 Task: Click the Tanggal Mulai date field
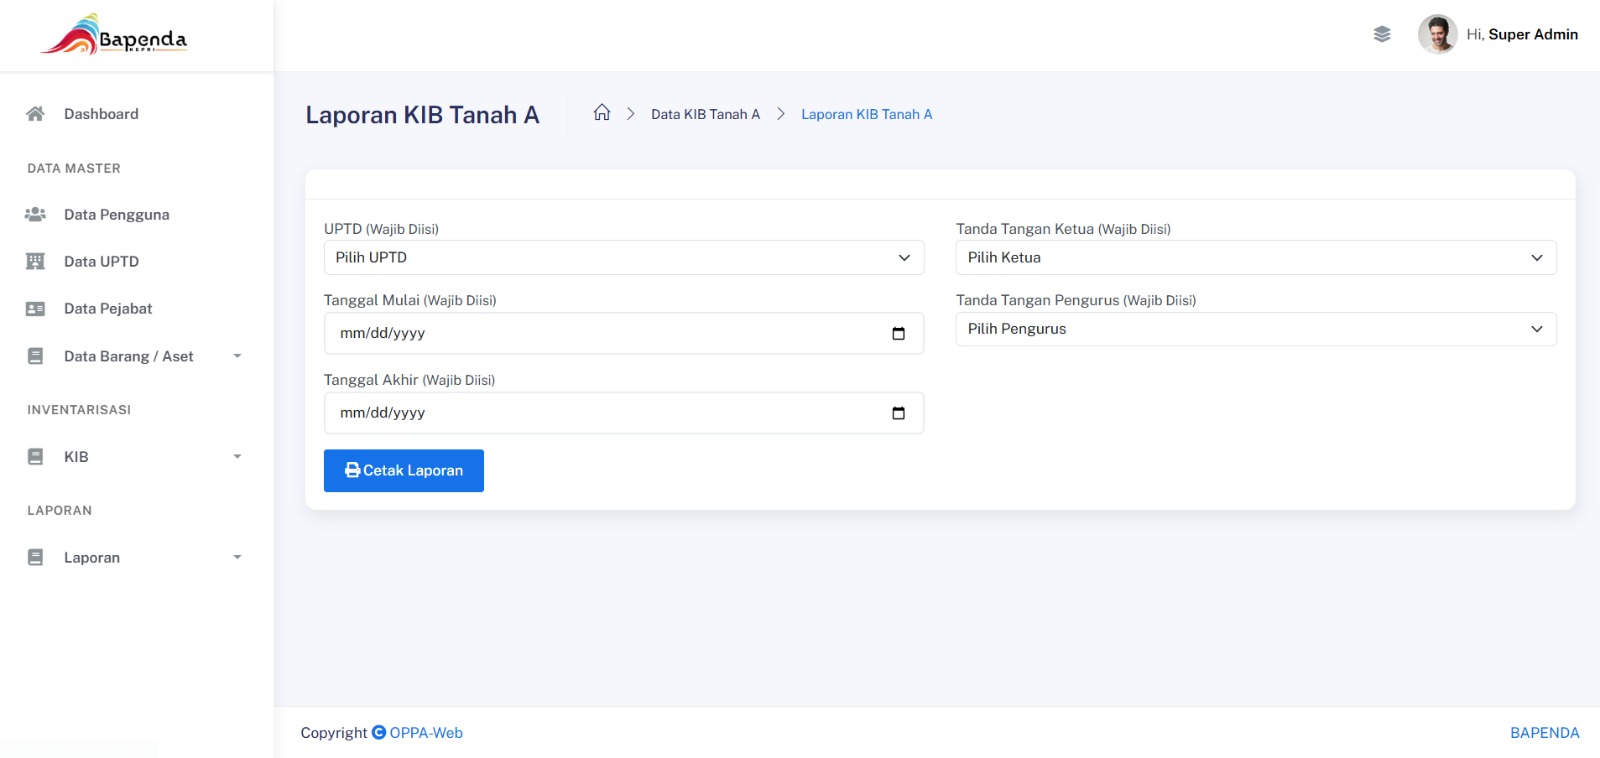point(624,334)
